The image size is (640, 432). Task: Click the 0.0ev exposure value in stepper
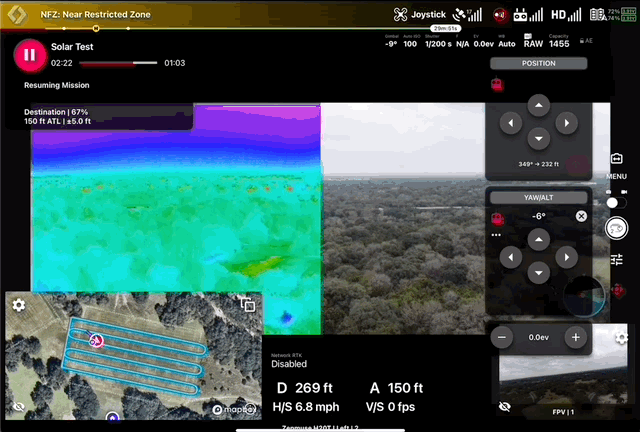[538, 337]
